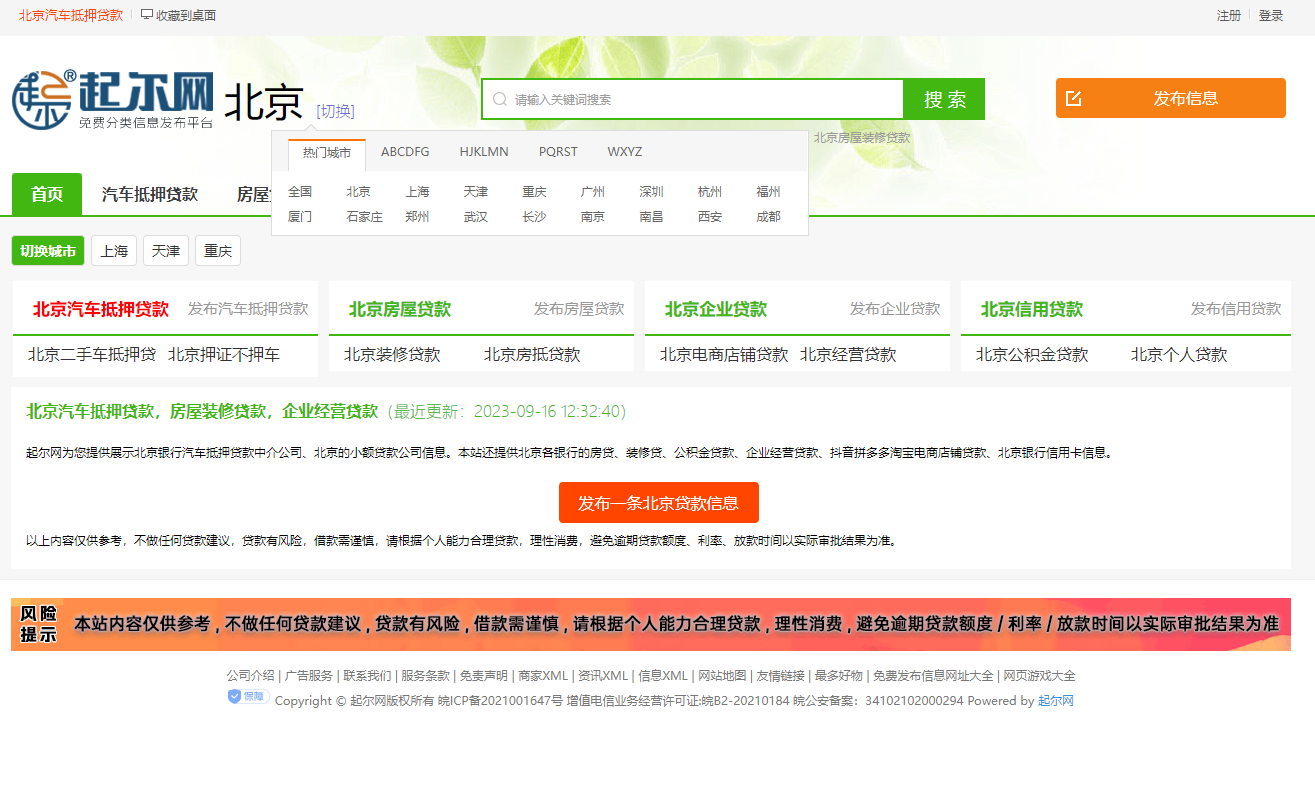This screenshot has height=812, width=1315.
Task: Open 汽车抵押贷款 in navigation bar
Action: (x=150, y=194)
